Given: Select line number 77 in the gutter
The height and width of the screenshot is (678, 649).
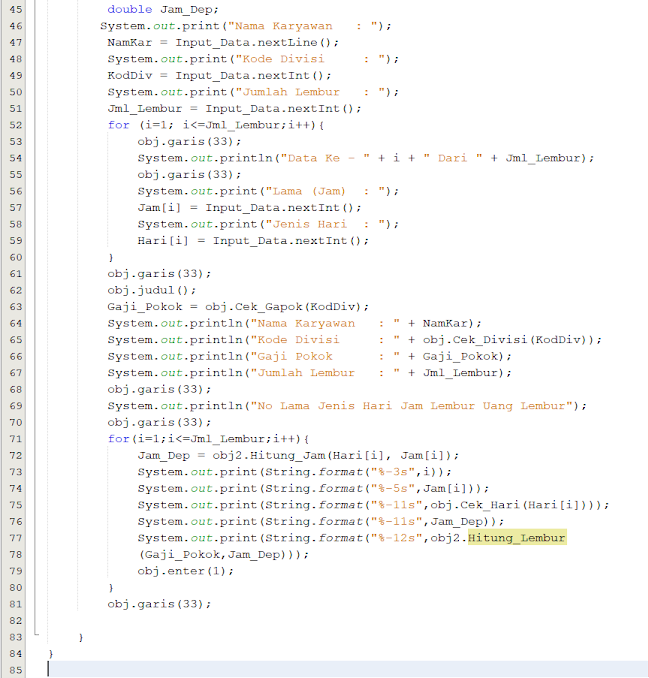Looking at the screenshot, I should pos(16,537).
